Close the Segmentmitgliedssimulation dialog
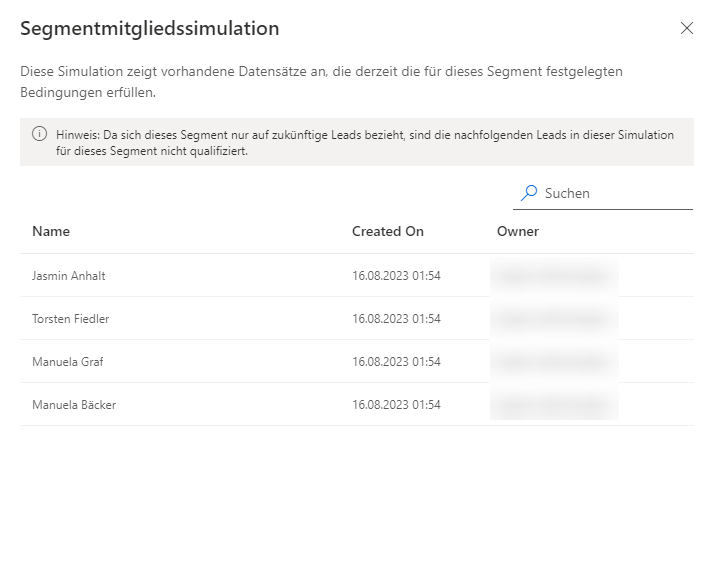The height and width of the screenshot is (563, 721). pyautogui.click(x=687, y=28)
